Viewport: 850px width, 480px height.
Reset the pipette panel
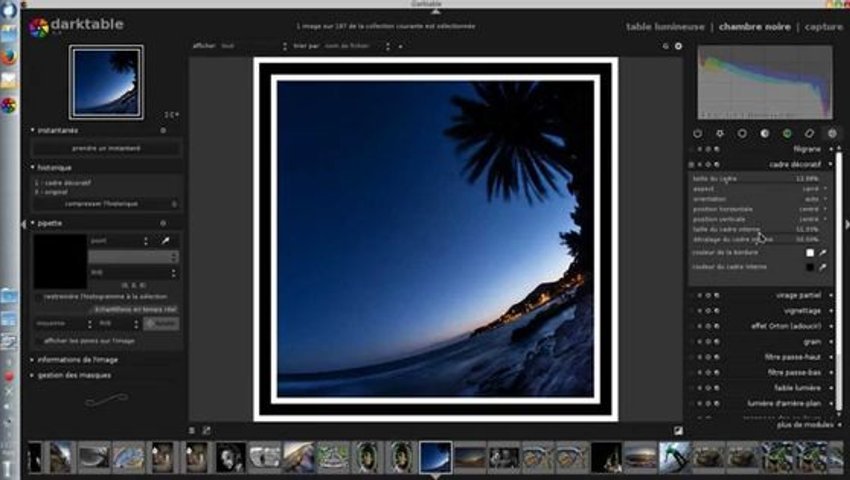[x=163, y=223]
